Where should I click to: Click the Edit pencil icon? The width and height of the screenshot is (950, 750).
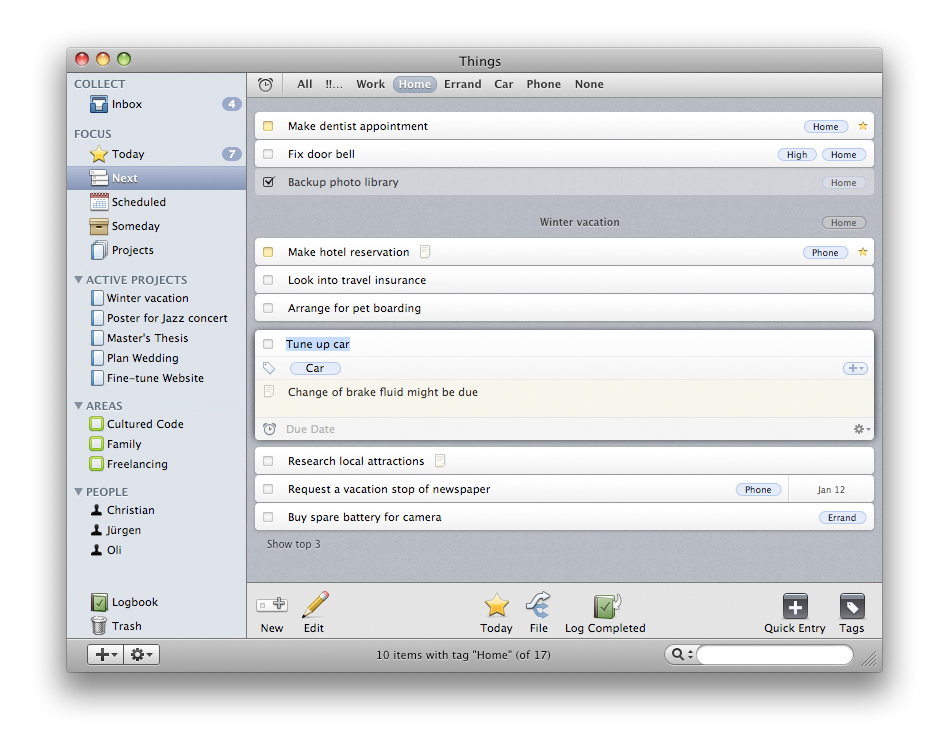pyautogui.click(x=315, y=605)
